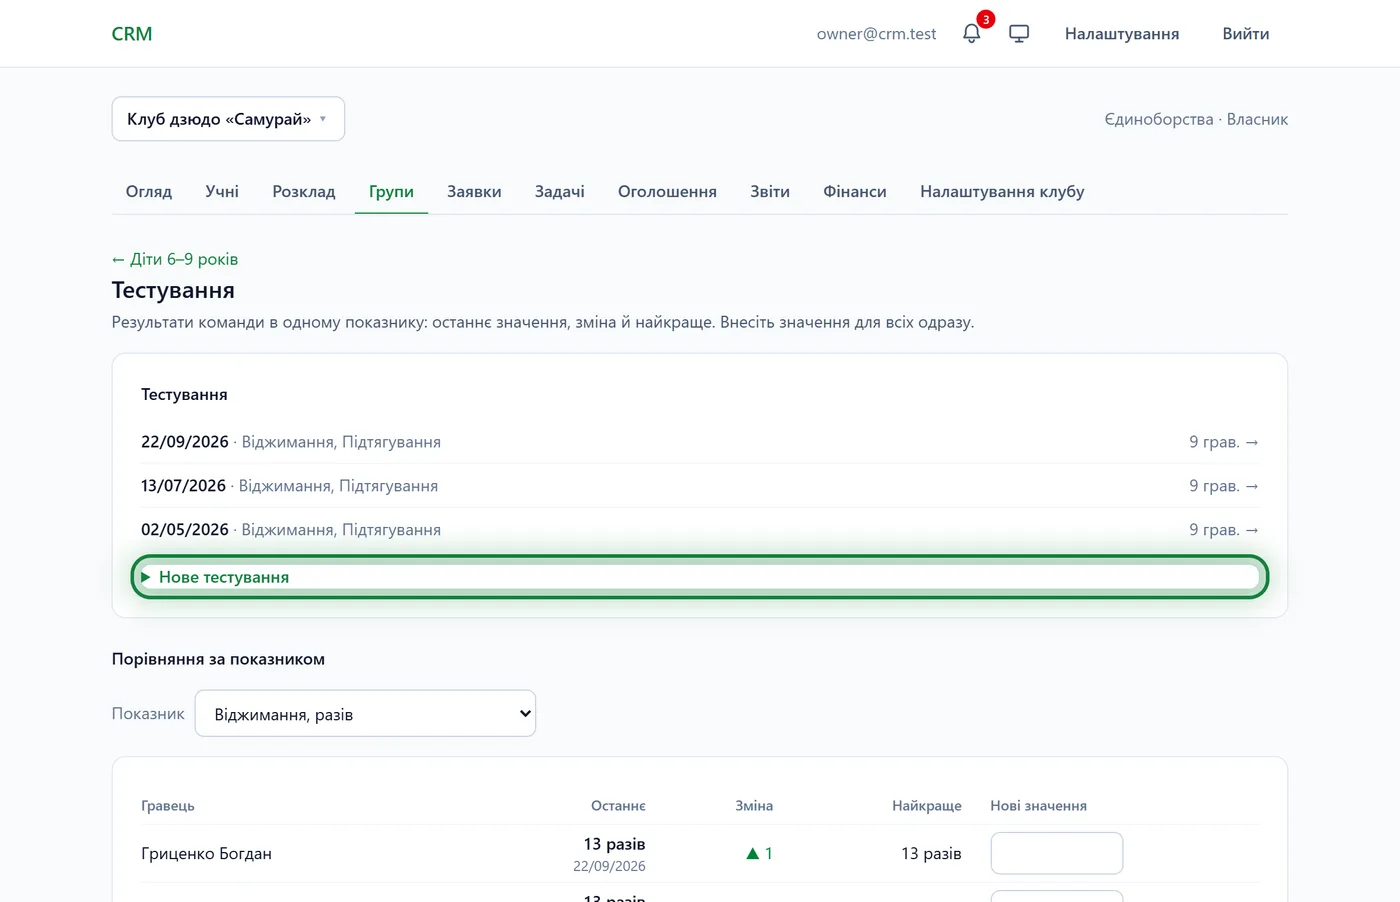Open the Розклад tab
The height and width of the screenshot is (902, 1400).
pyautogui.click(x=304, y=191)
